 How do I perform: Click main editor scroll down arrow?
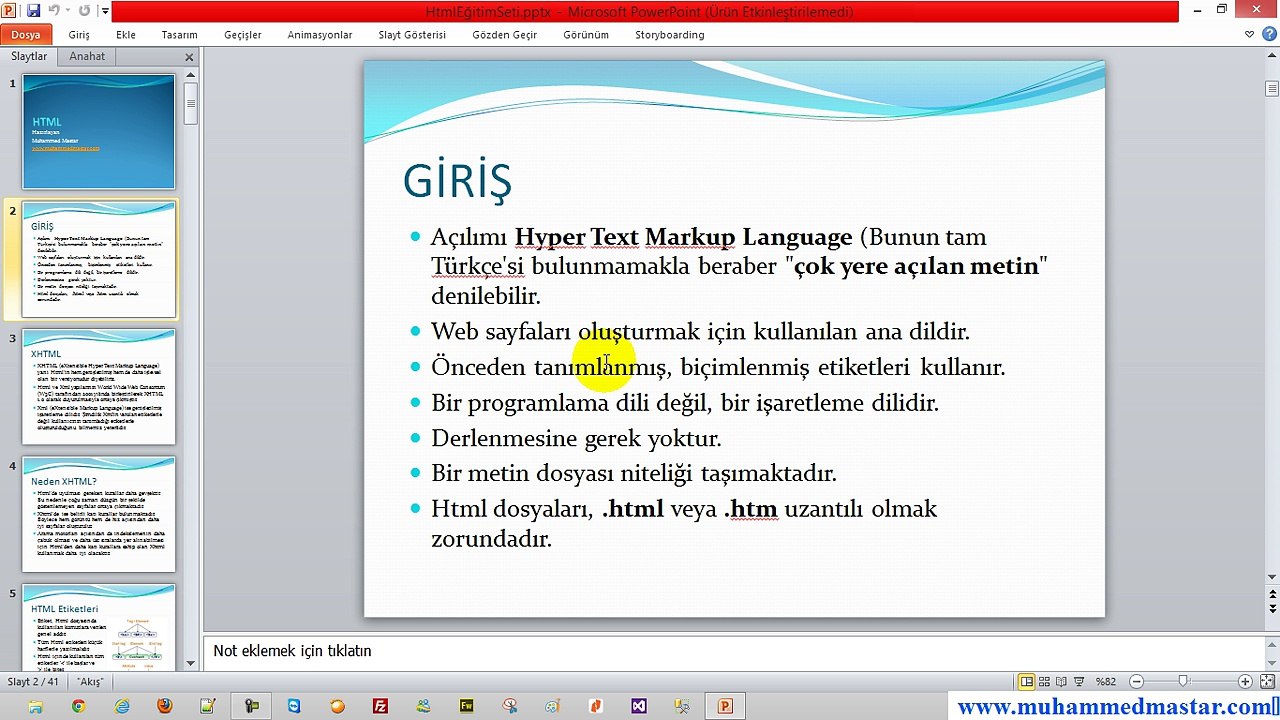pos(1272,577)
